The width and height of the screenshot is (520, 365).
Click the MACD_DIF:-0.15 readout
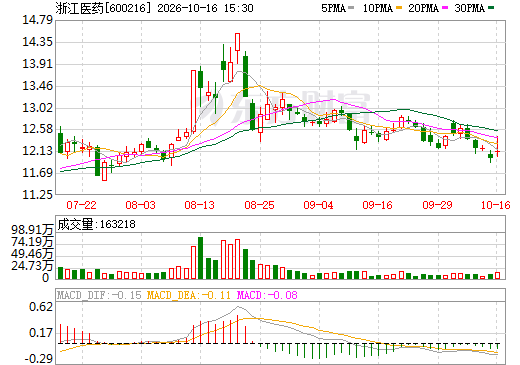tap(99, 295)
